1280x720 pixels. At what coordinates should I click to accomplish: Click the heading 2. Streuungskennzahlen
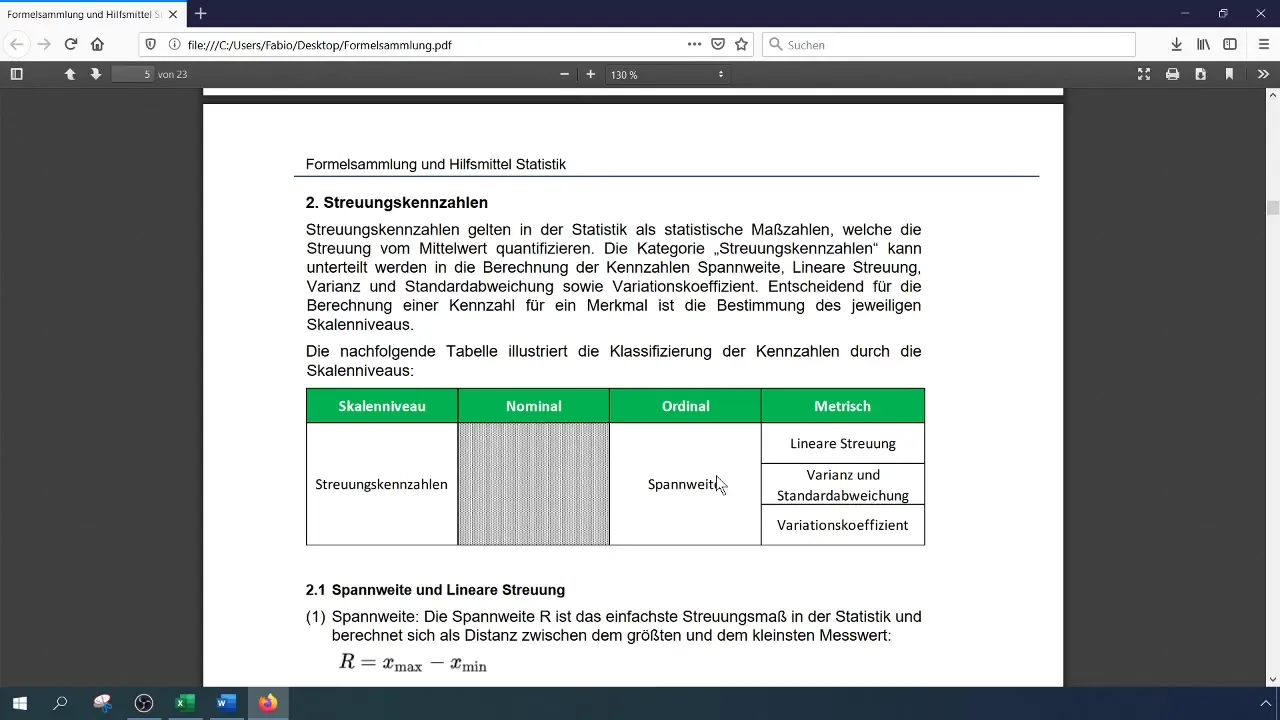point(397,203)
